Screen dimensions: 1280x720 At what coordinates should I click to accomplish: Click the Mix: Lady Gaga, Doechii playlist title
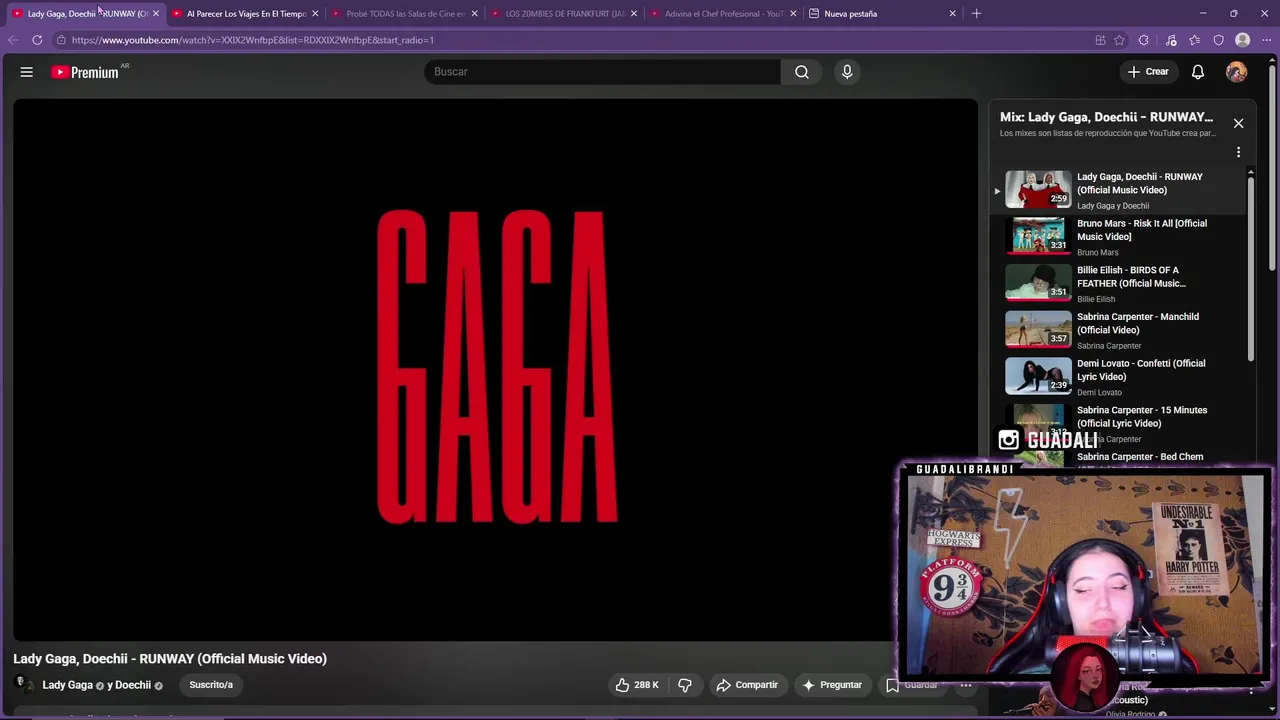[x=1106, y=117]
